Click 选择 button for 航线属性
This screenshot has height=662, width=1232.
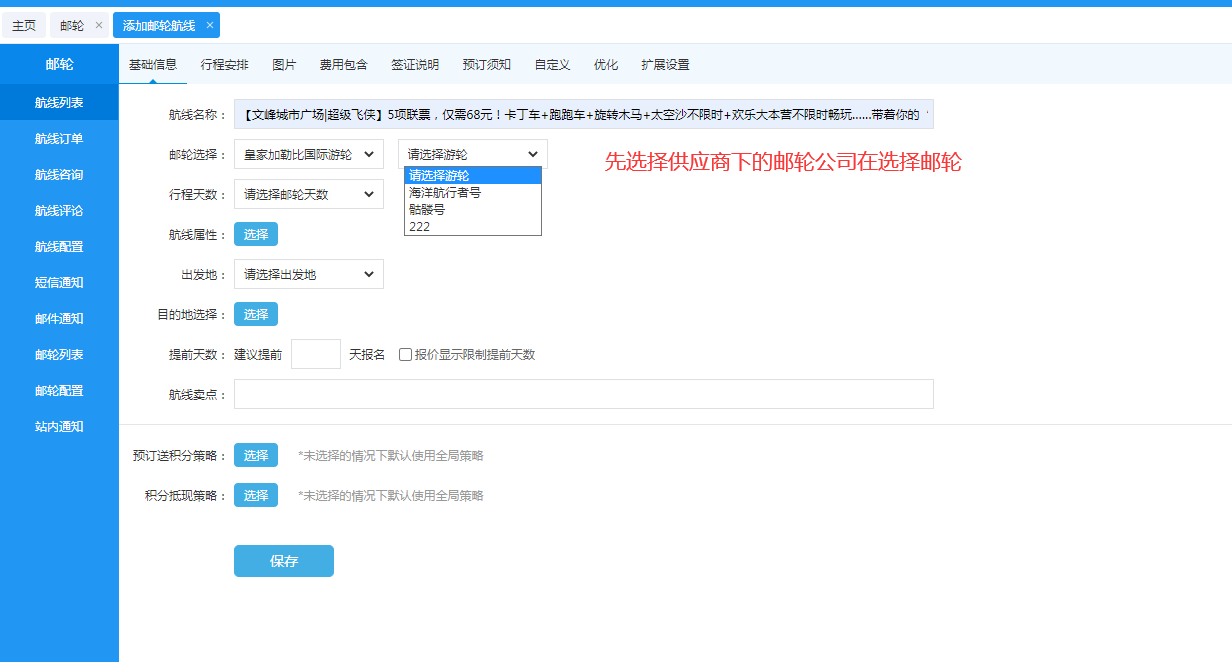click(x=256, y=234)
